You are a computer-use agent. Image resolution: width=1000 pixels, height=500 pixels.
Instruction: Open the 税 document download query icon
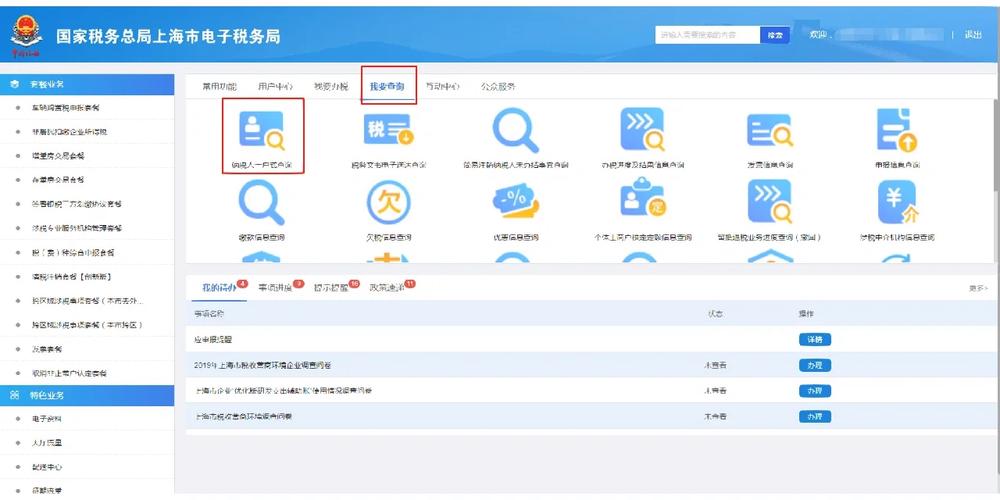point(388,130)
